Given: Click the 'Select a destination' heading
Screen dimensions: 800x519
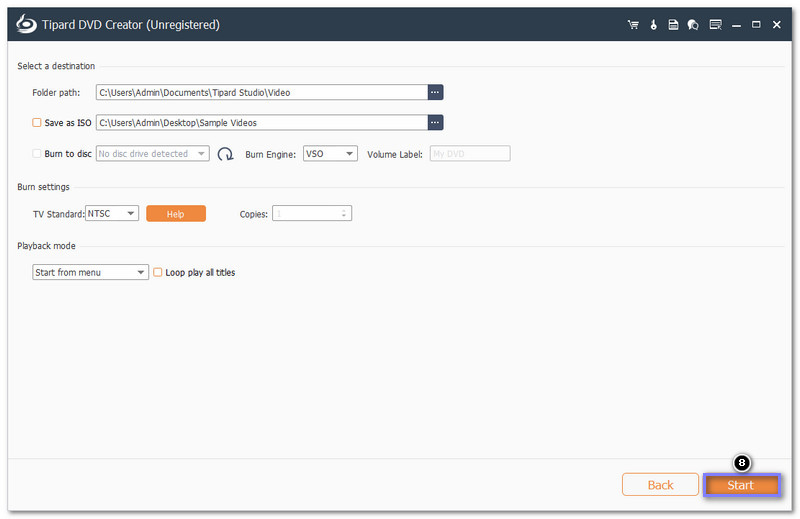Looking at the screenshot, I should point(56,66).
